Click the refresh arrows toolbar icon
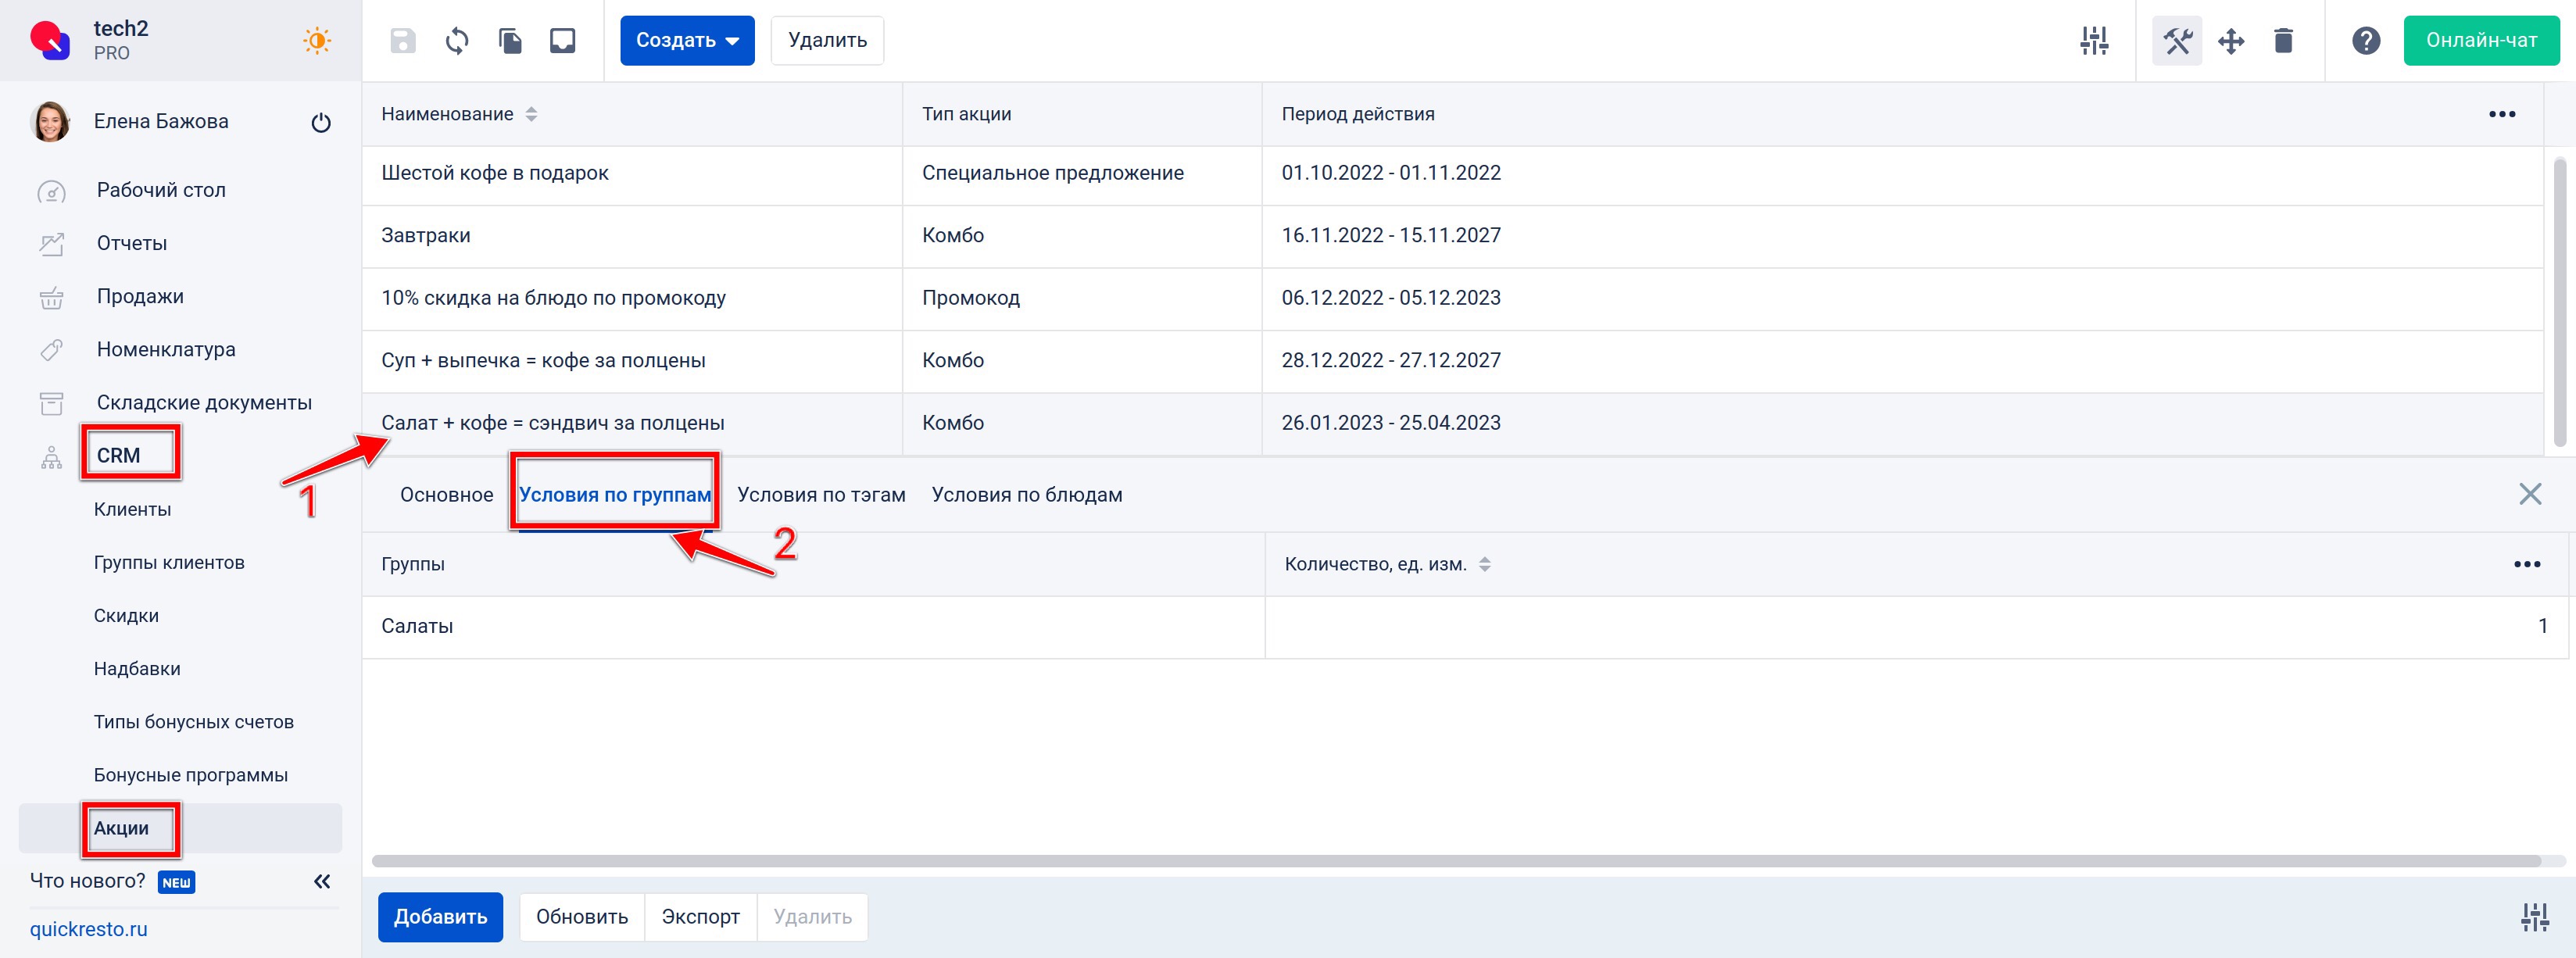 (457, 41)
